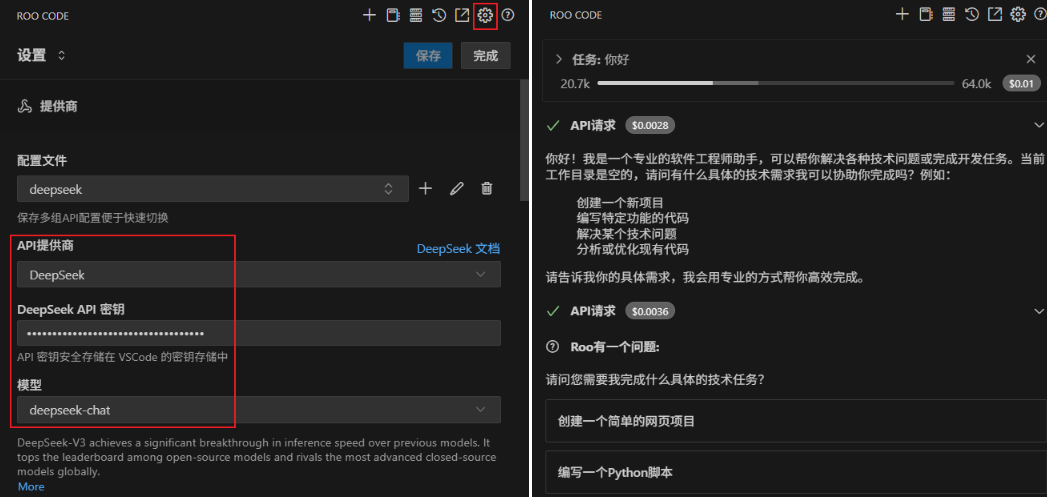Click the plus new task icon in right panel
This screenshot has width=1047, height=497.
tap(902, 15)
